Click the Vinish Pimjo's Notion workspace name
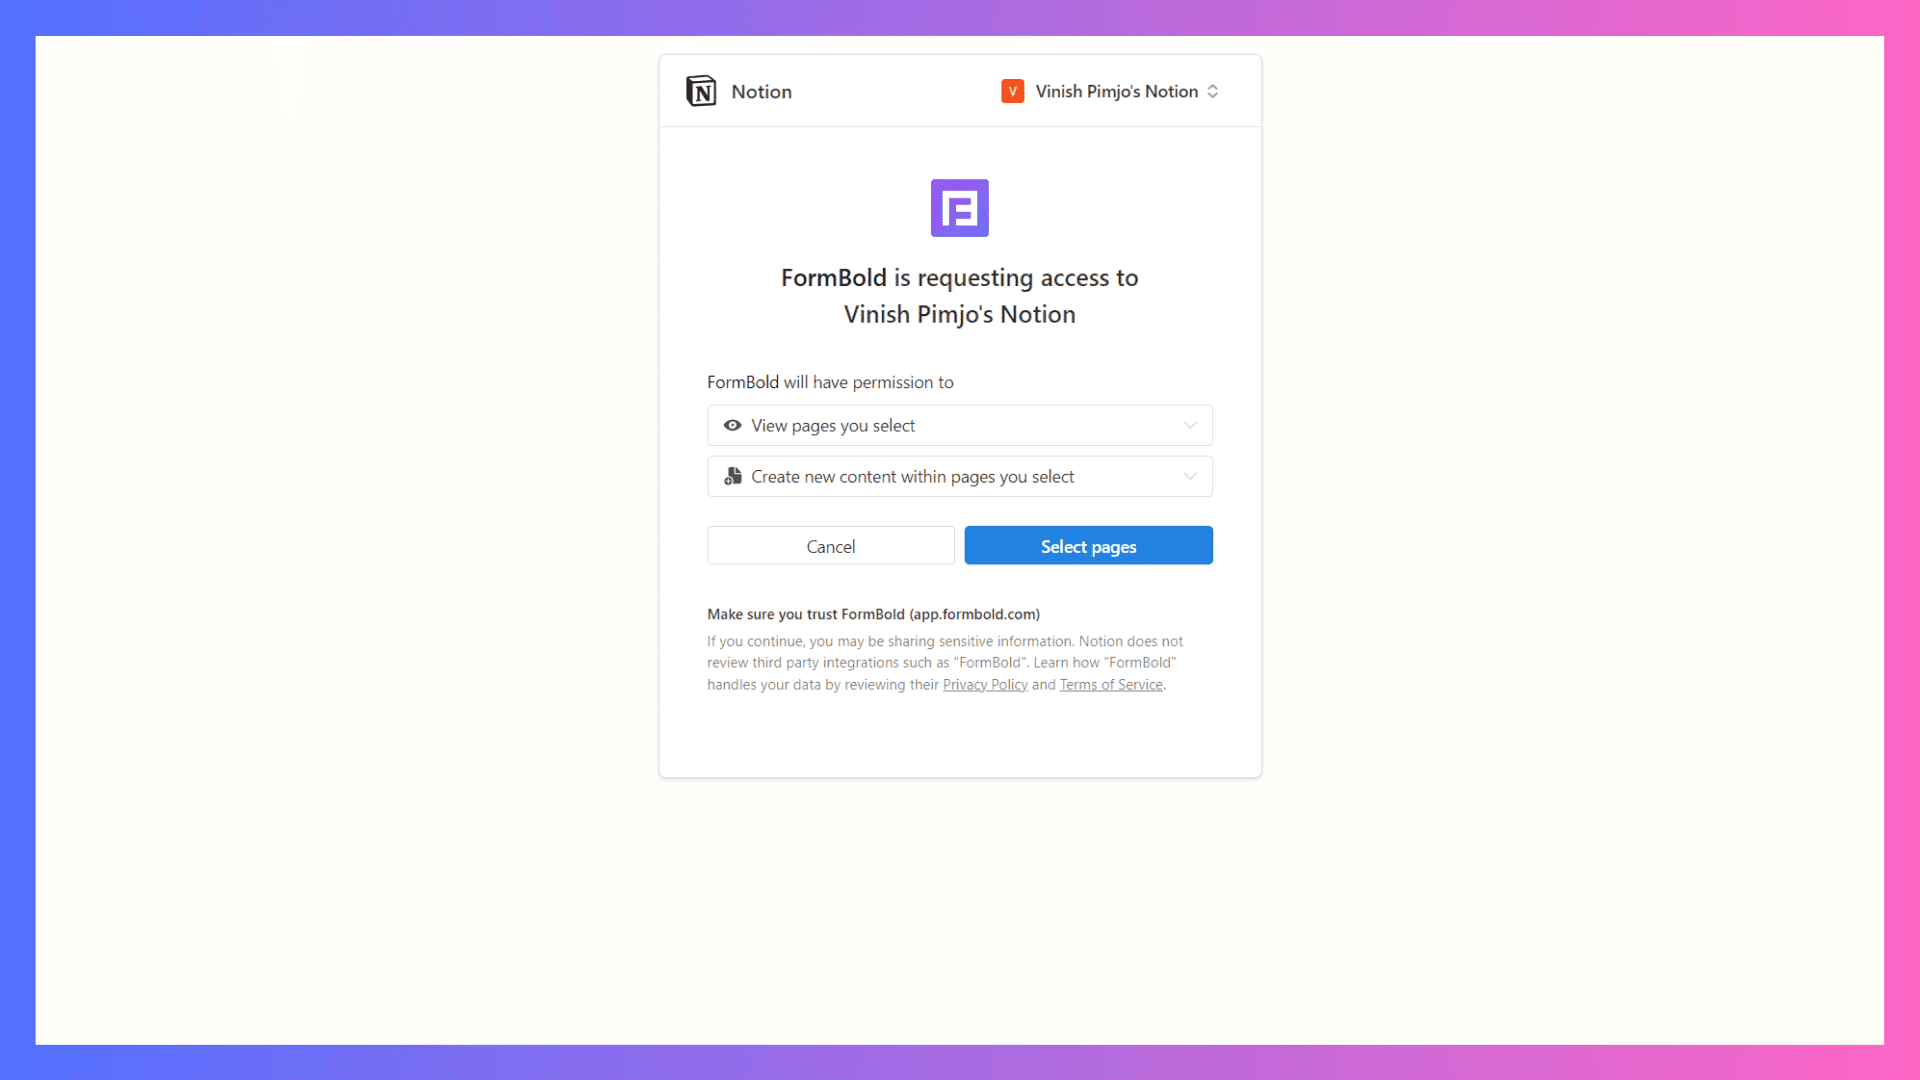 tap(1116, 91)
